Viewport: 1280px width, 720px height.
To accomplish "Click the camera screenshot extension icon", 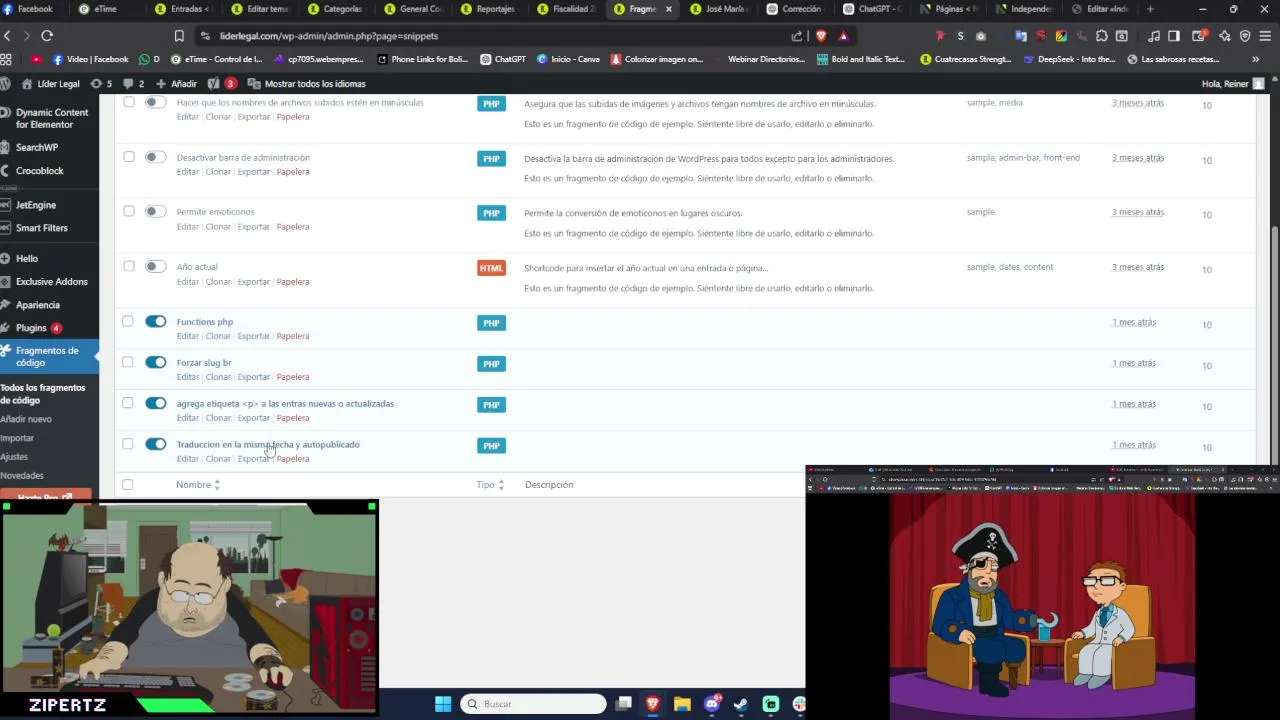I will tap(981, 36).
